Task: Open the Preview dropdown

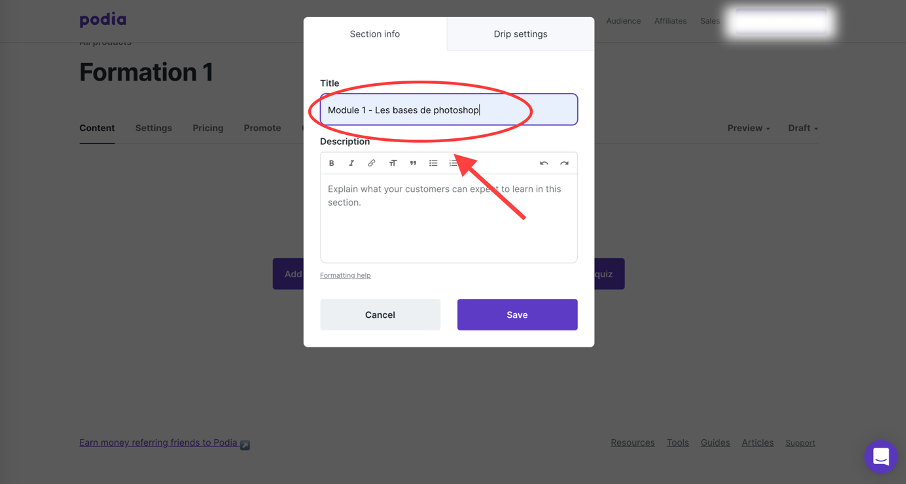Action: coord(748,128)
